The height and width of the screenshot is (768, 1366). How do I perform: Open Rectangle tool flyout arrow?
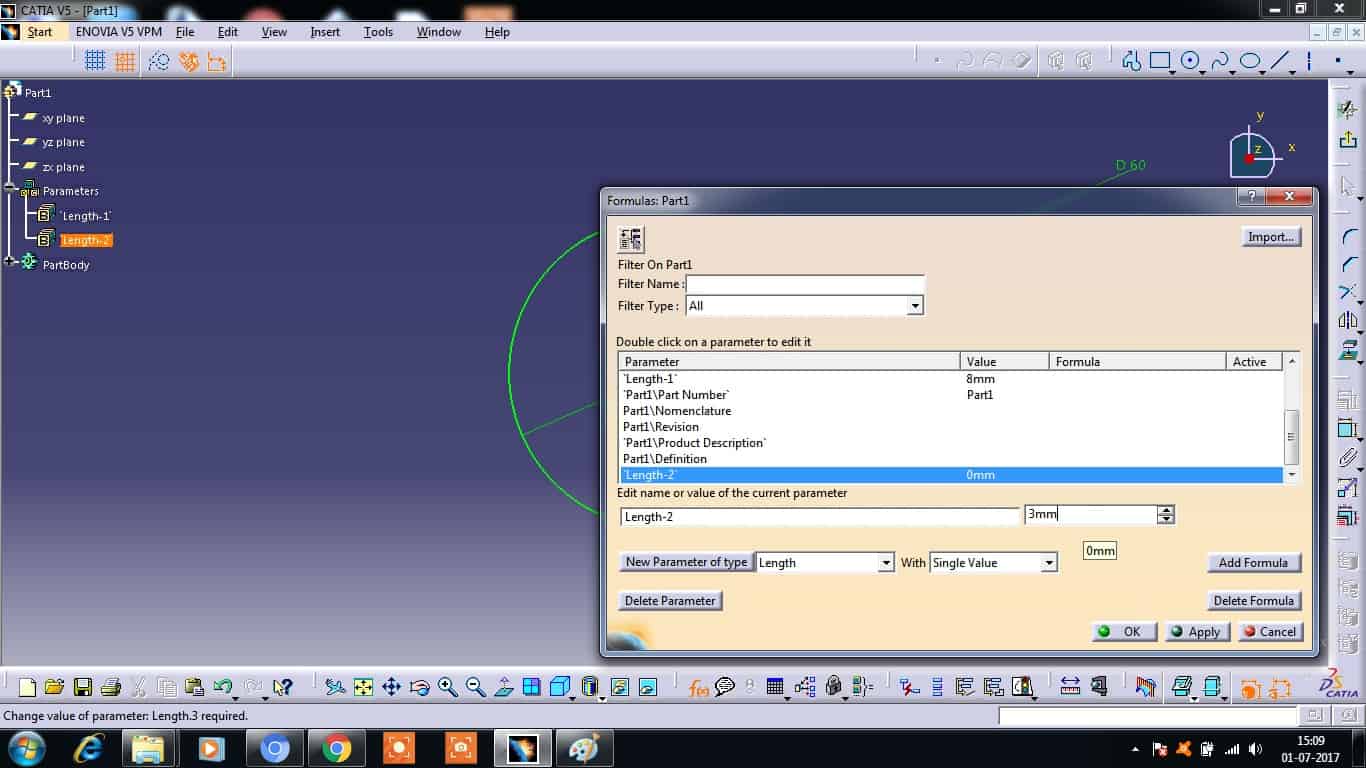coord(1174,71)
